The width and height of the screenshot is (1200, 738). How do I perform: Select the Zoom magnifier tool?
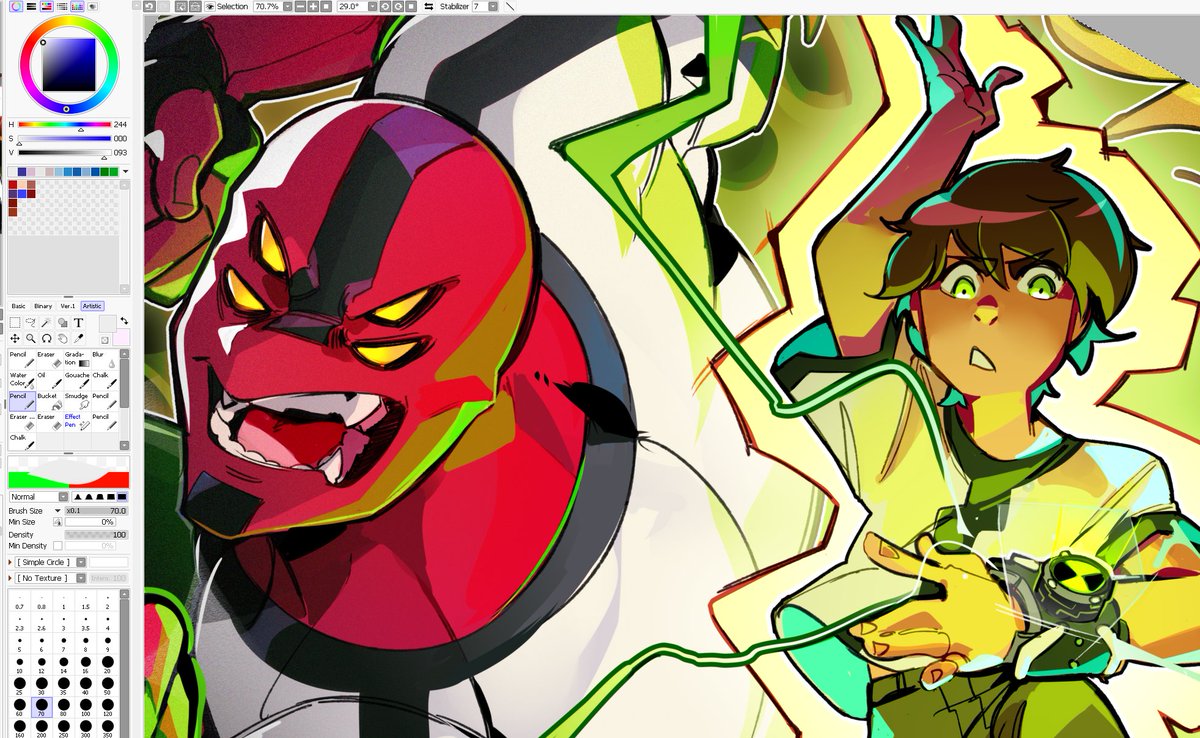tap(30, 338)
